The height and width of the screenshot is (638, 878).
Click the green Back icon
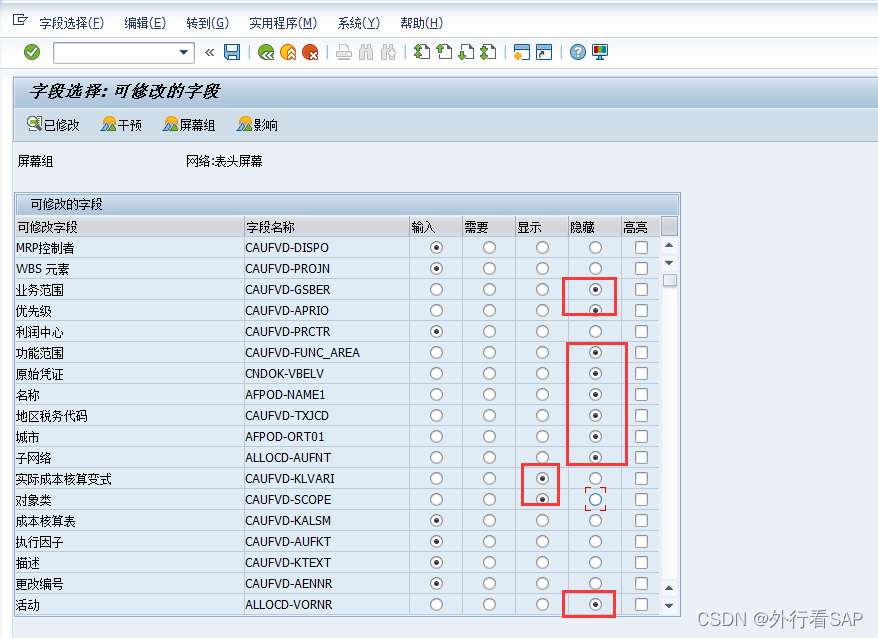266,52
